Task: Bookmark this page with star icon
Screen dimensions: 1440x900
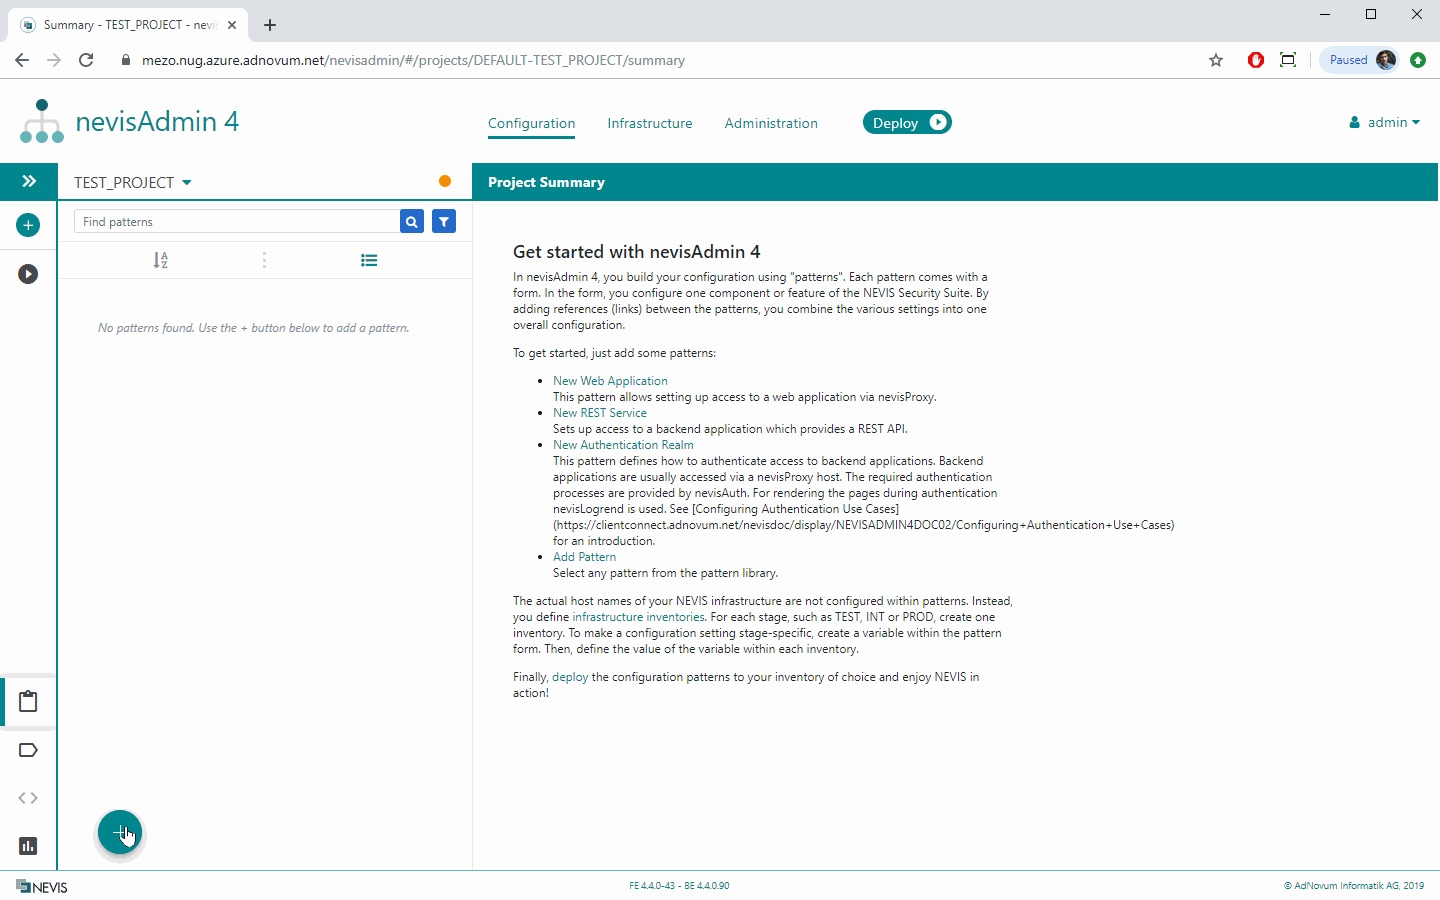Action: [x=1216, y=60]
